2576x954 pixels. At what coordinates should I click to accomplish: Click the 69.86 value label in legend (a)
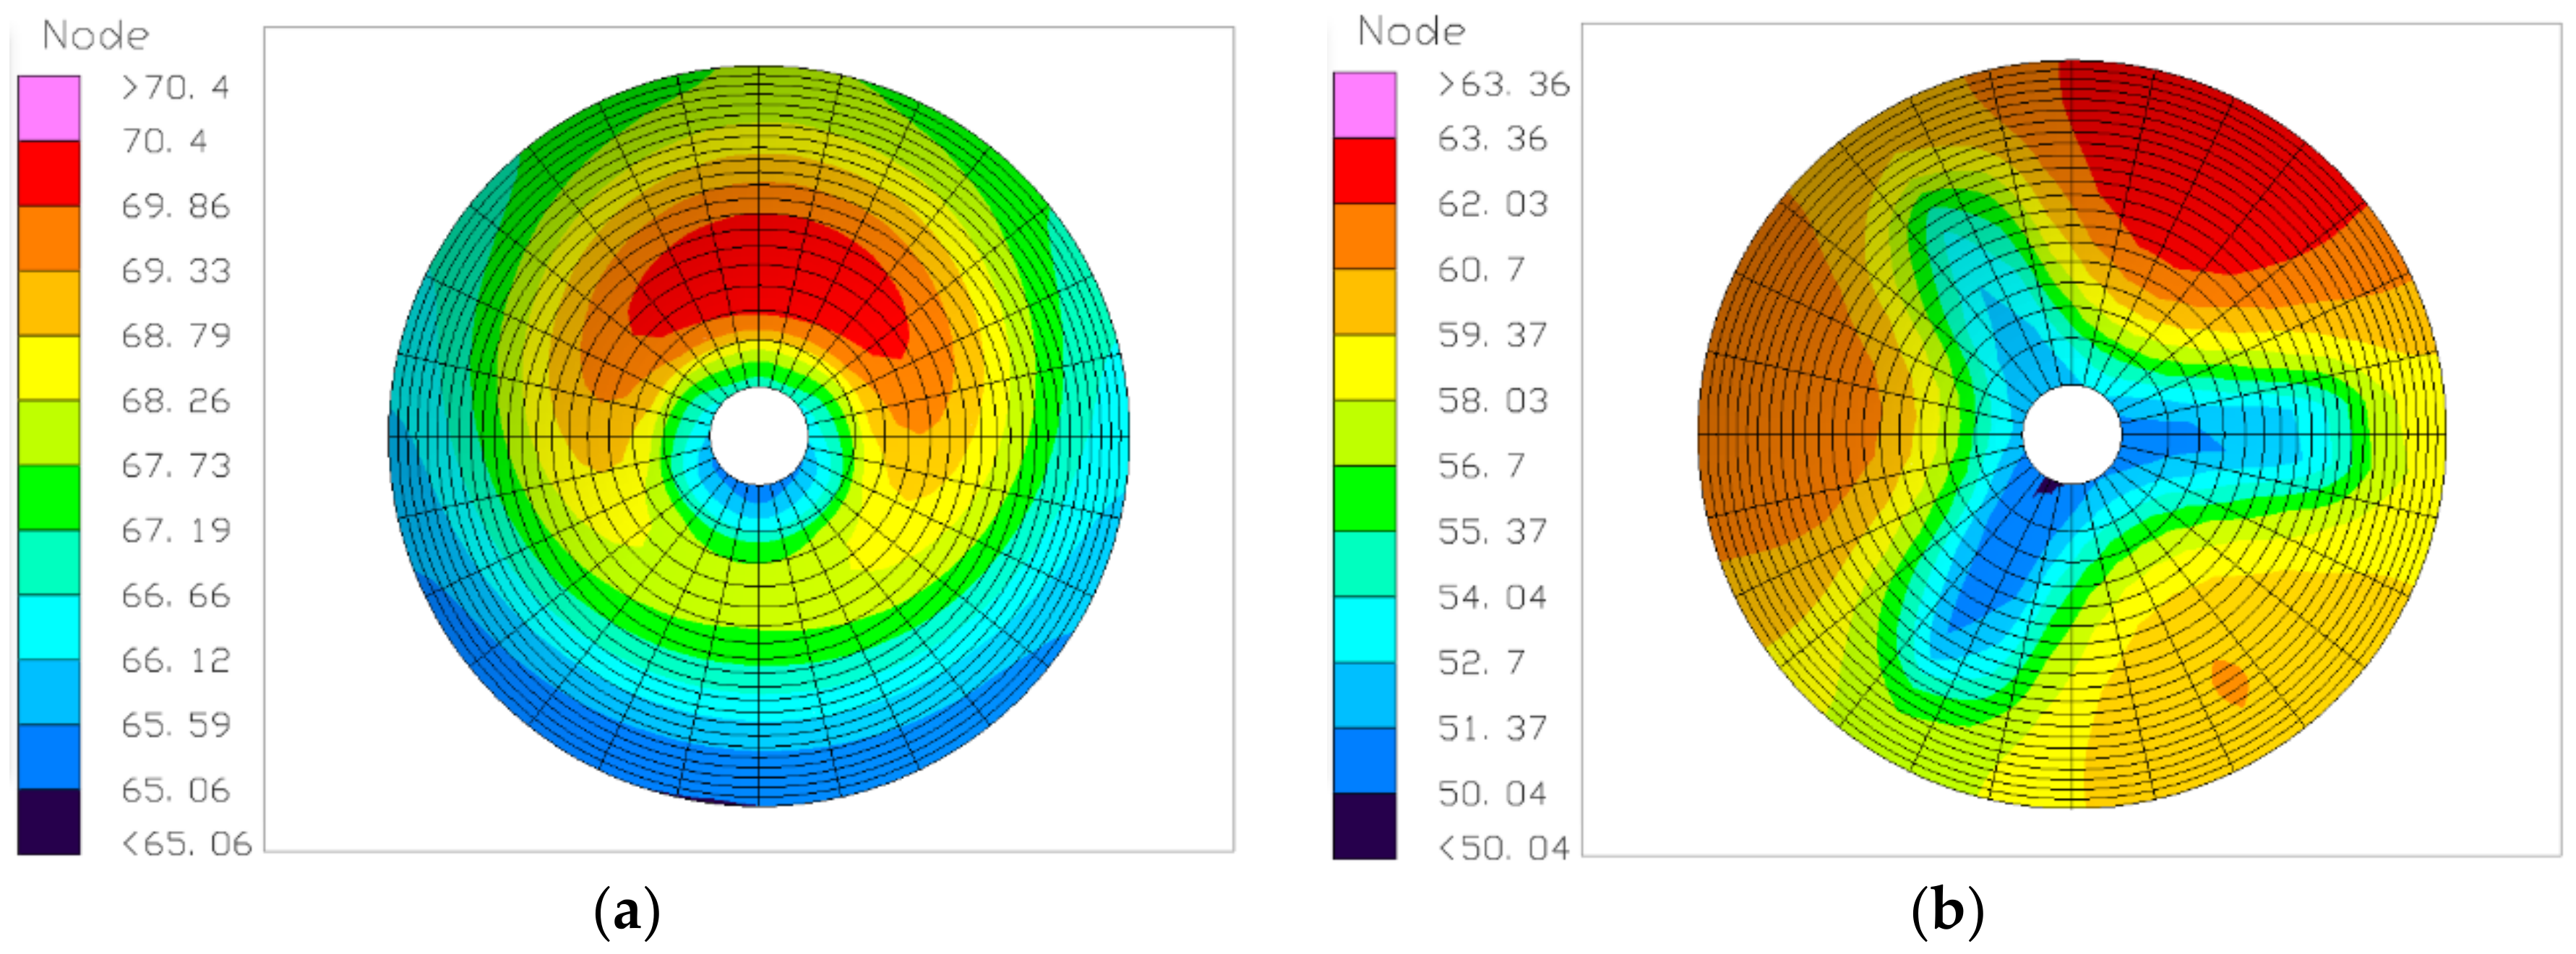tap(176, 206)
